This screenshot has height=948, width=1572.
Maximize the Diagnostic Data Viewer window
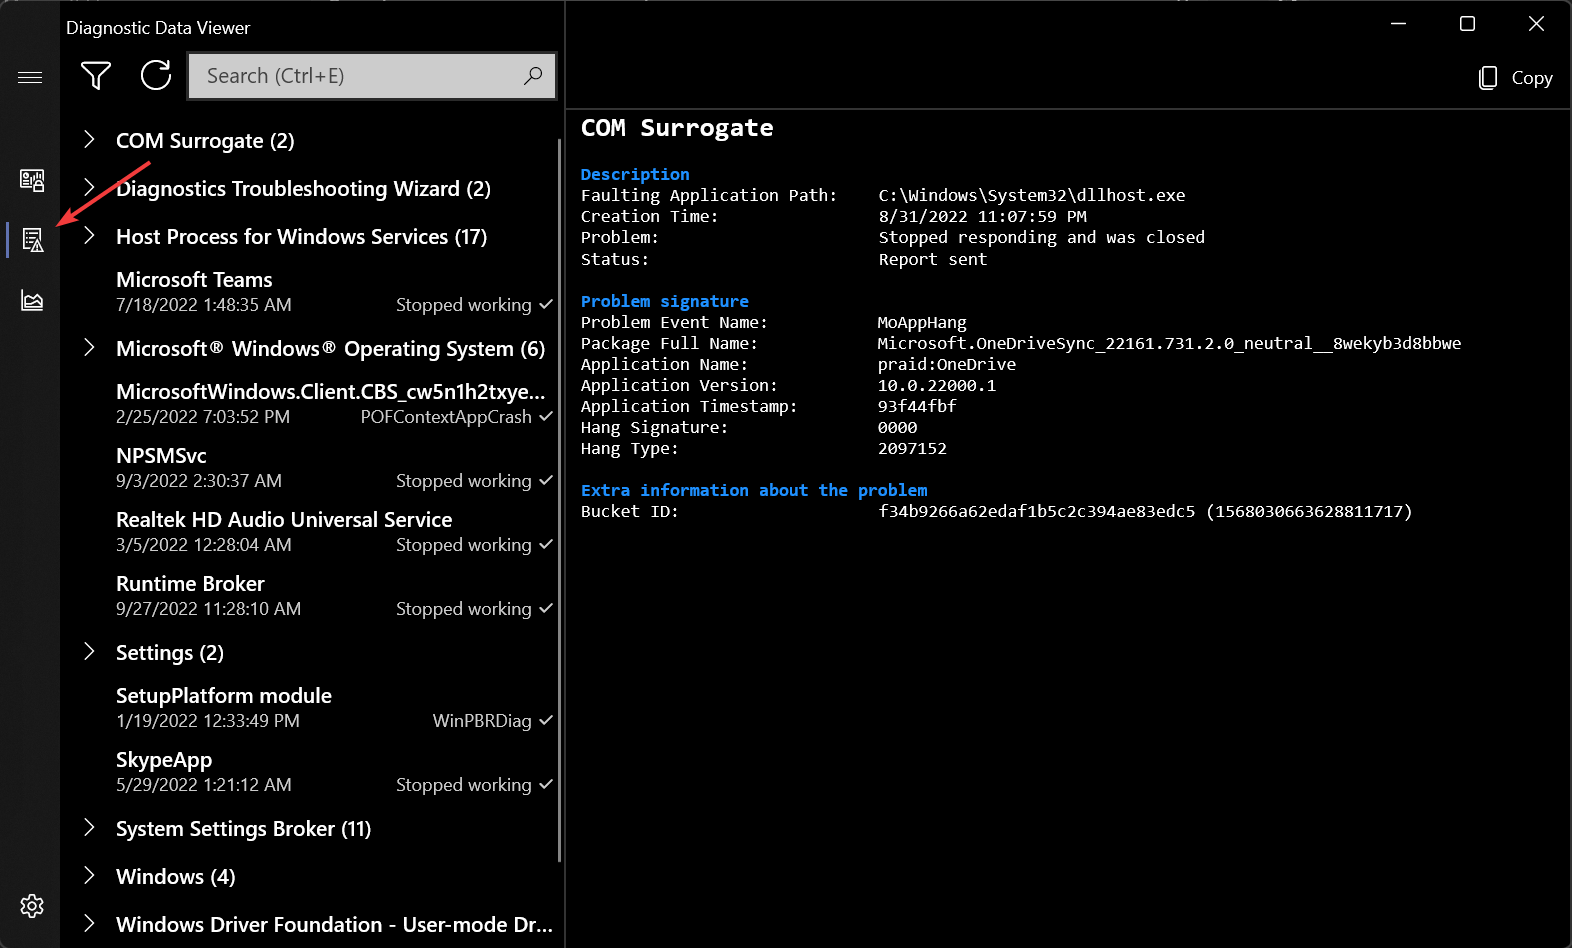pyautogui.click(x=1467, y=23)
